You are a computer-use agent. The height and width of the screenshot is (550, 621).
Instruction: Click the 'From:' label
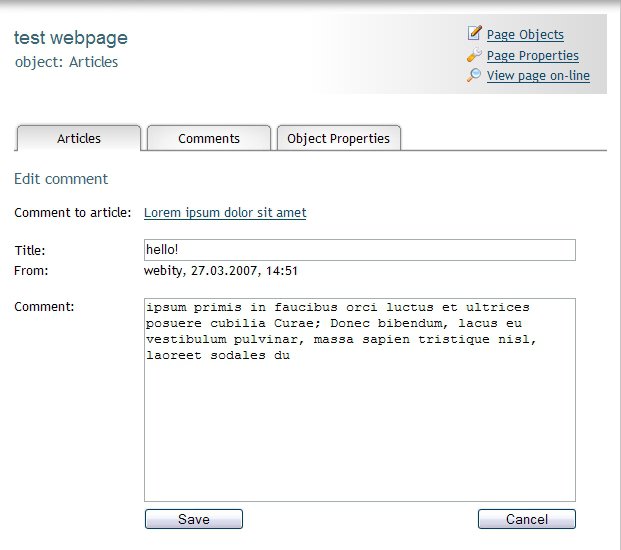click(x=31, y=271)
